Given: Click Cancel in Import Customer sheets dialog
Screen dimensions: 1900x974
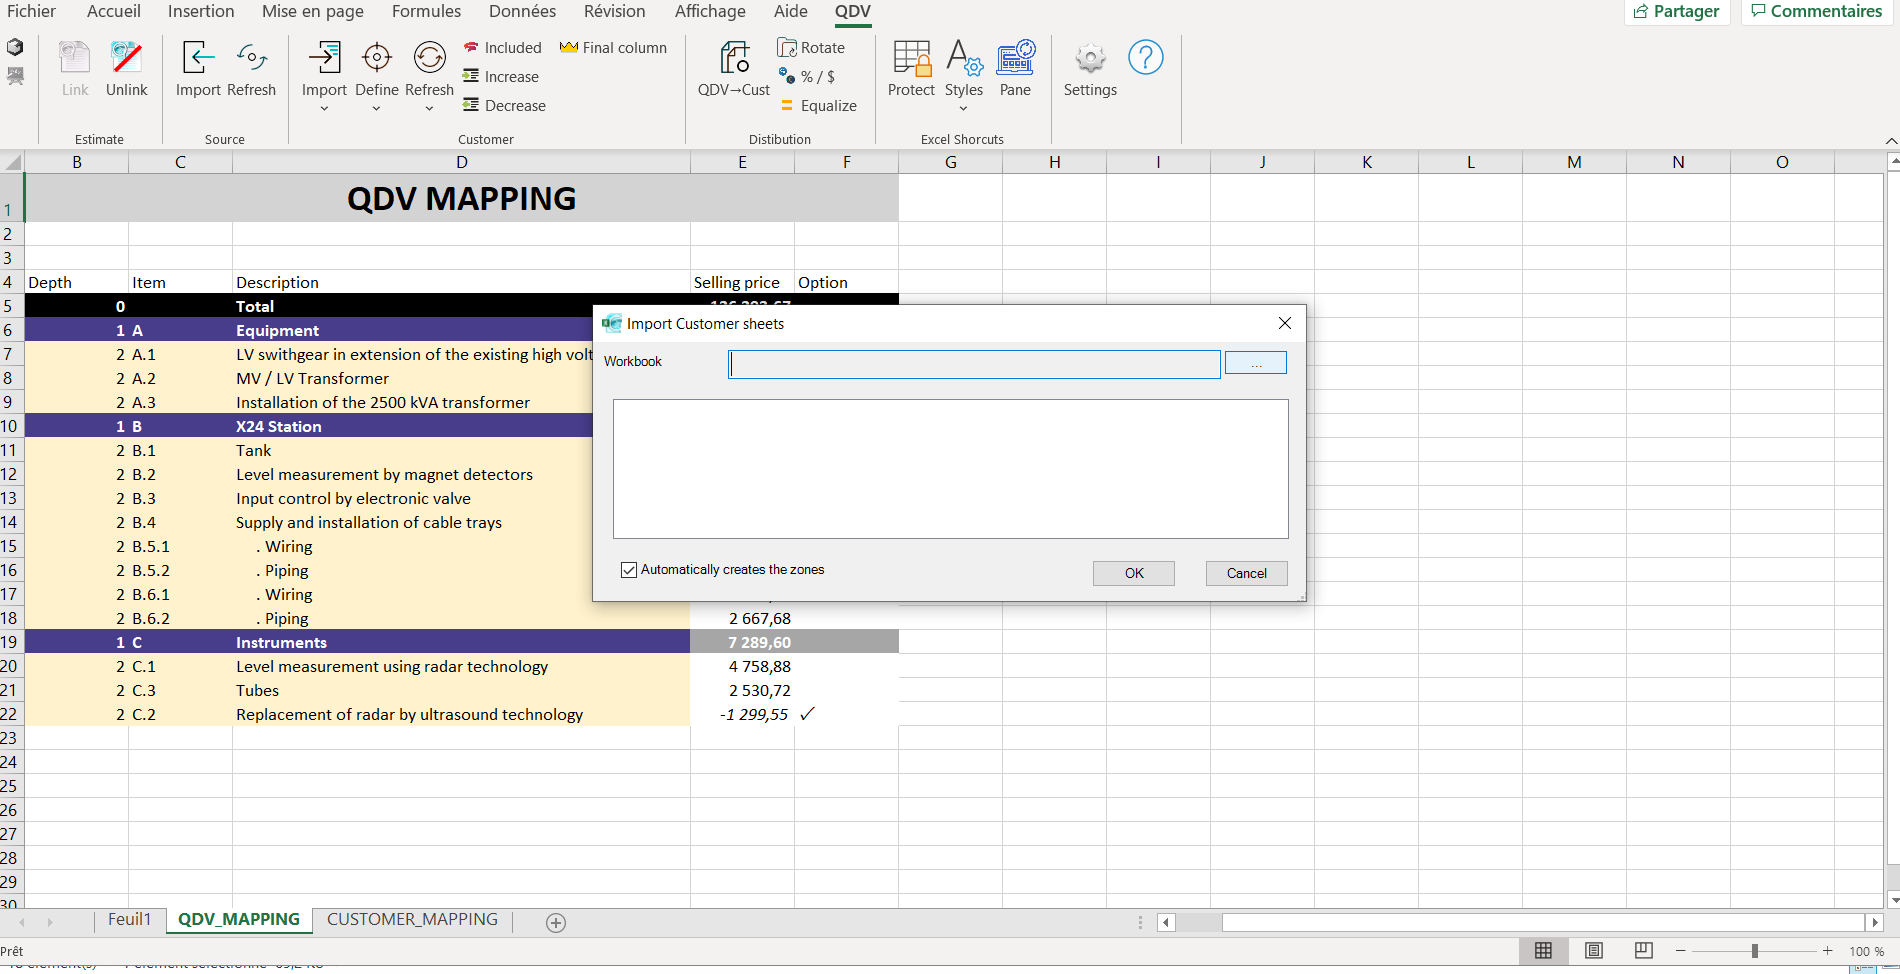Looking at the screenshot, I should (1247, 573).
